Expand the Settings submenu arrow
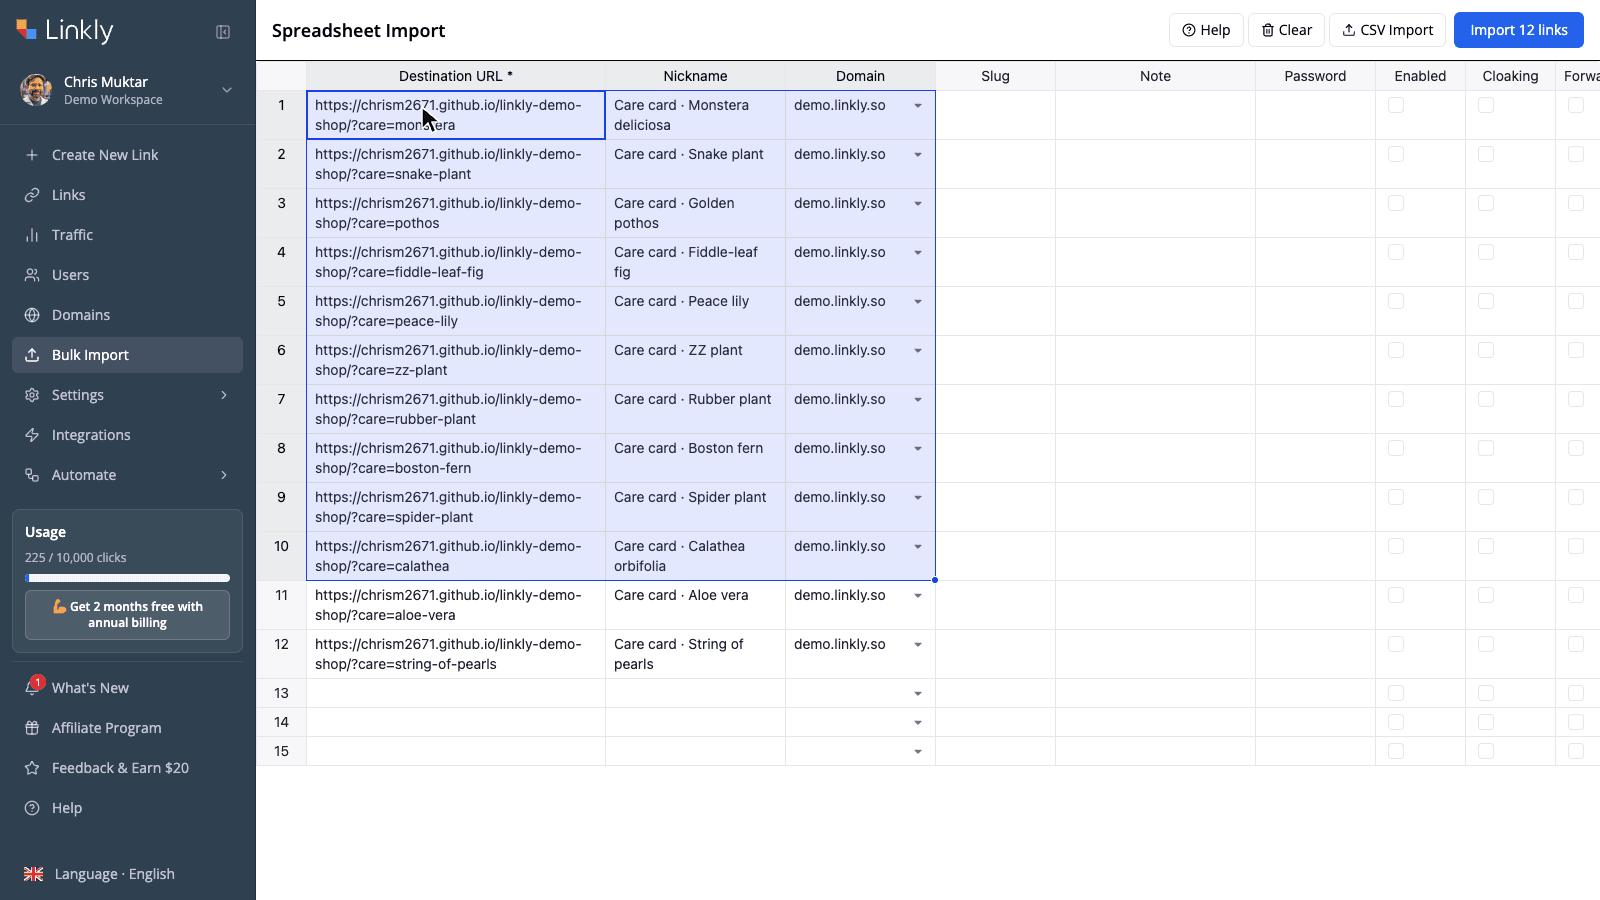Screen dimensions: 1600x900 [x=224, y=395]
